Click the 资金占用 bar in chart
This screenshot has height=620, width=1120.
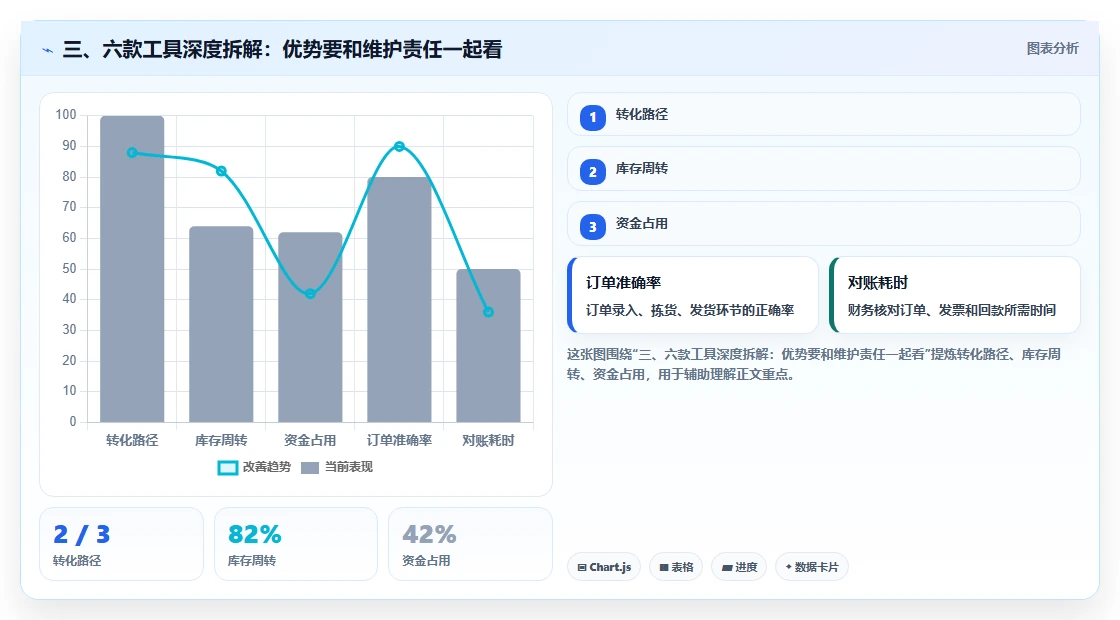pyautogui.click(x=310, y=327)
